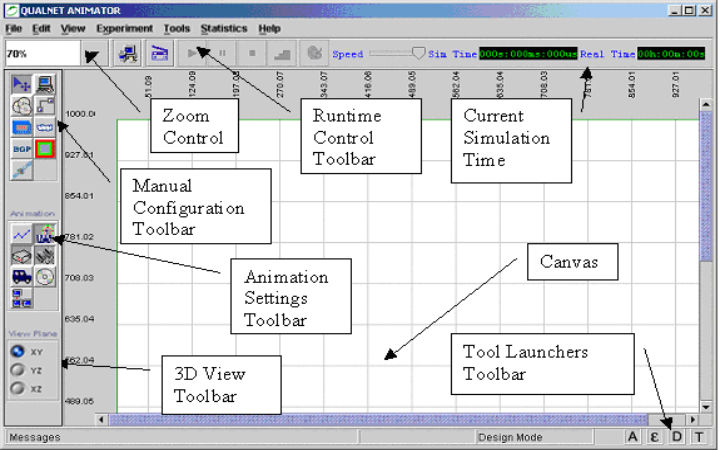720x450 pixels.
Task: Click the connected blue computers animation icon
Action: click(21, 298)
